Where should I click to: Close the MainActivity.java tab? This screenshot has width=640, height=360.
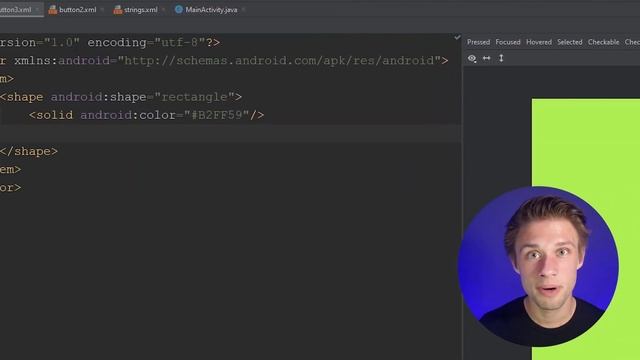[x=243, y=10]
